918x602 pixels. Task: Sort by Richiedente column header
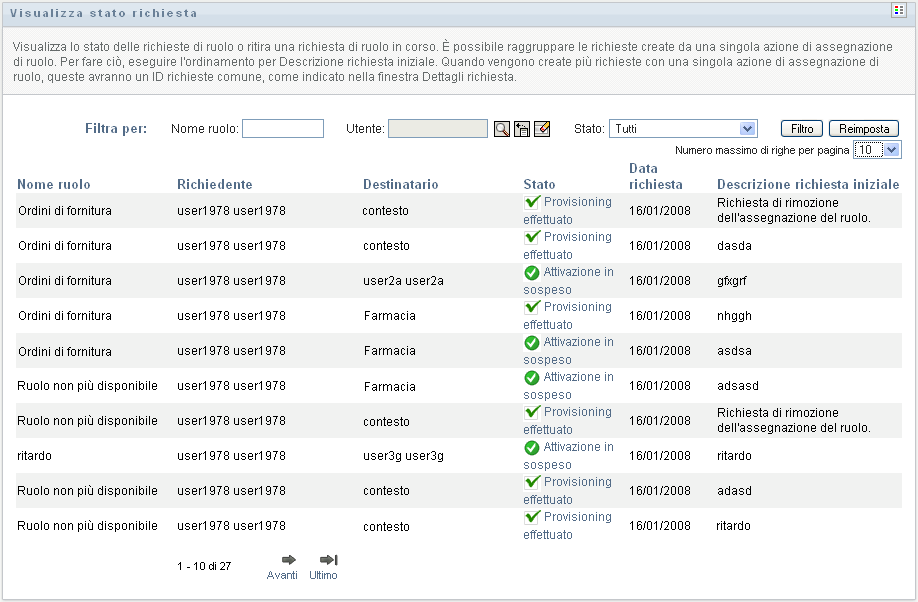point(214,184)
